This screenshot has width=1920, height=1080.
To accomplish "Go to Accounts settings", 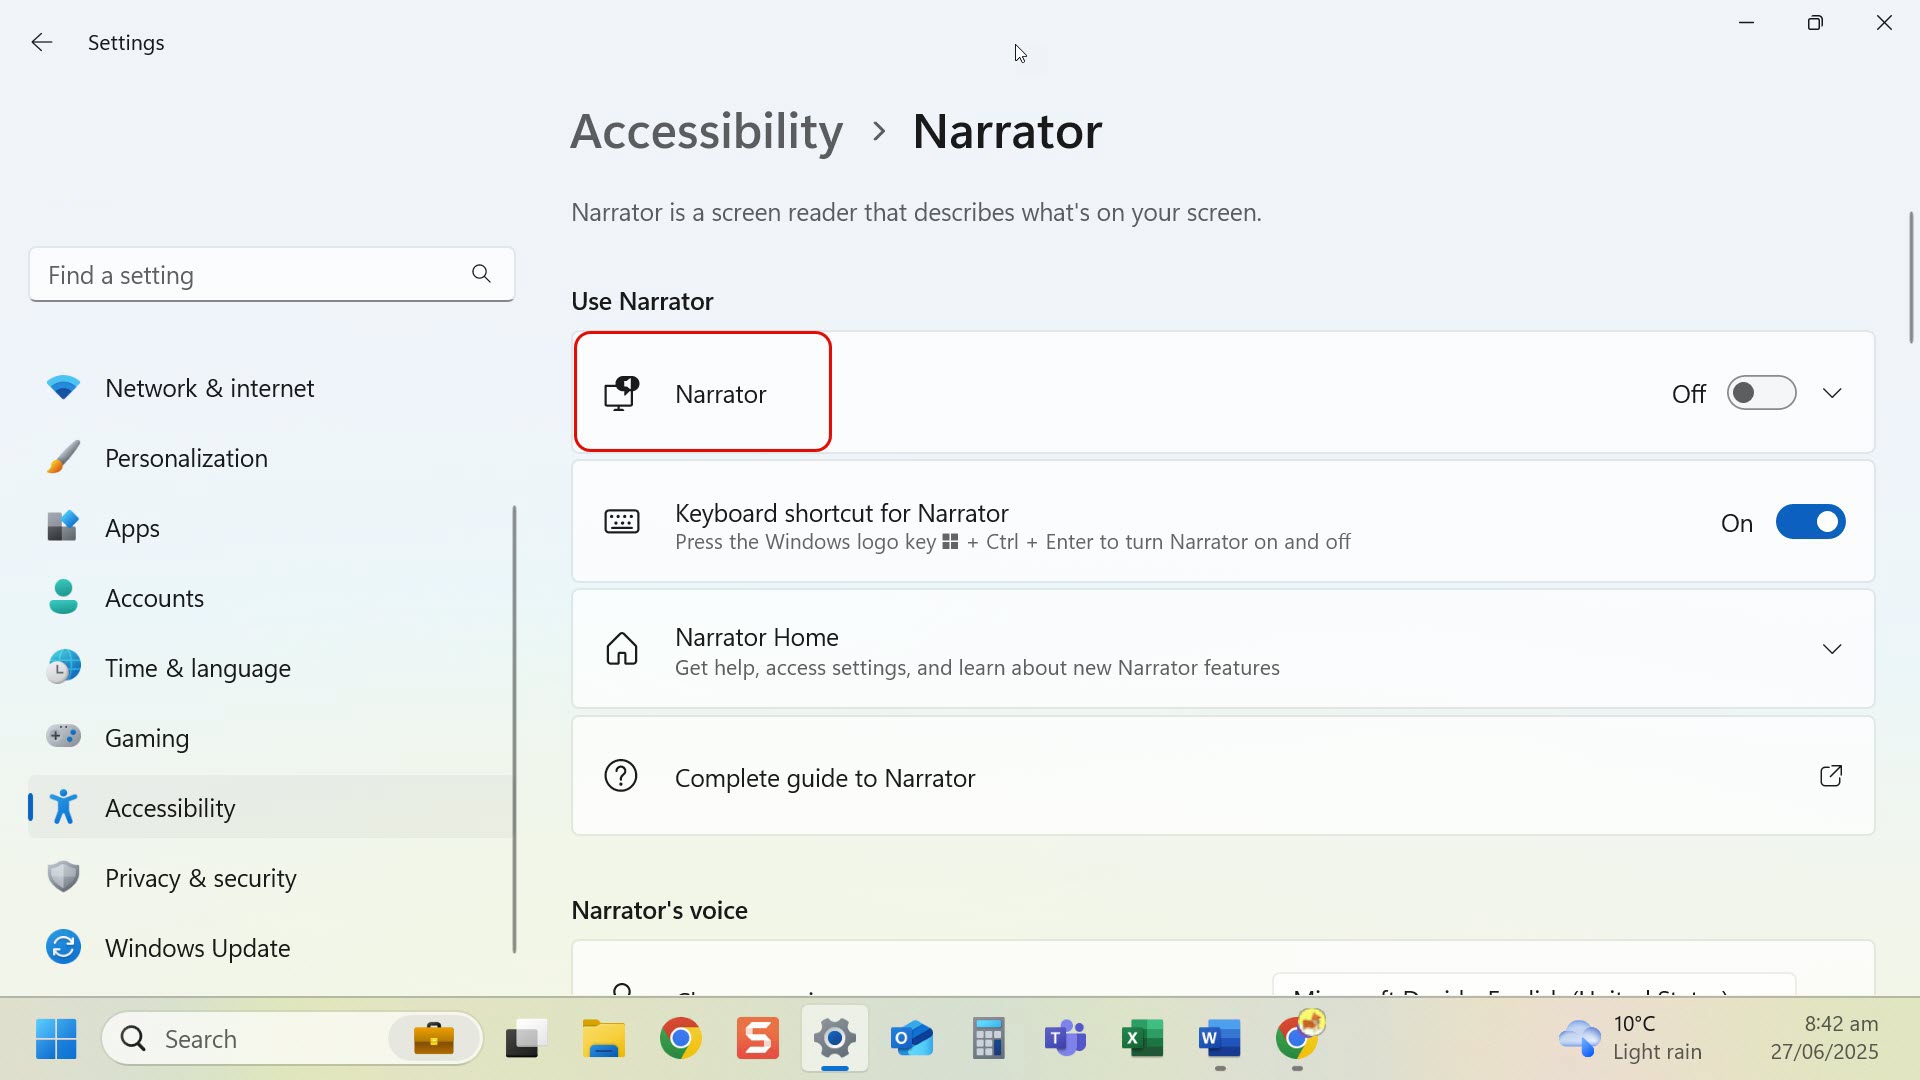I will (270, 598).
